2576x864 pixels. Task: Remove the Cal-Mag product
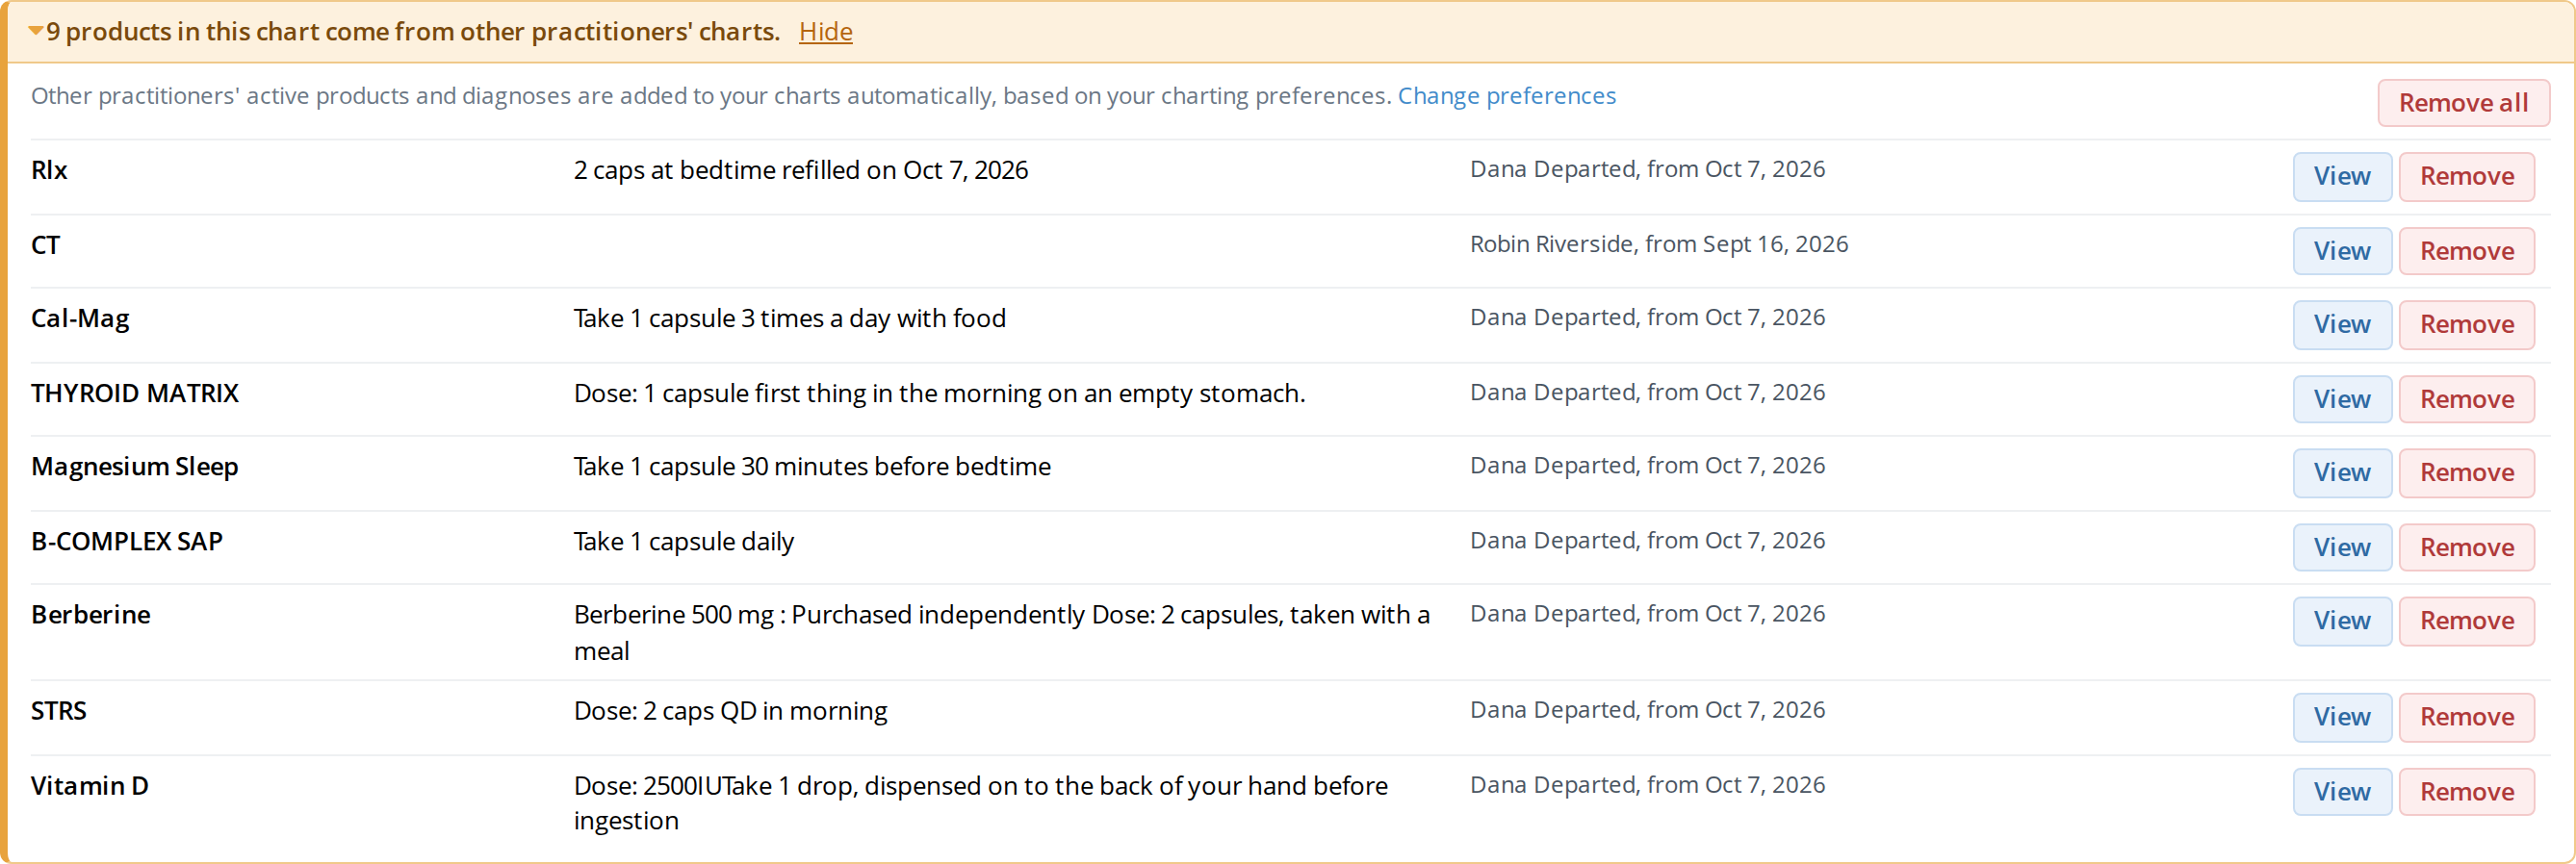pos(2466,324)
